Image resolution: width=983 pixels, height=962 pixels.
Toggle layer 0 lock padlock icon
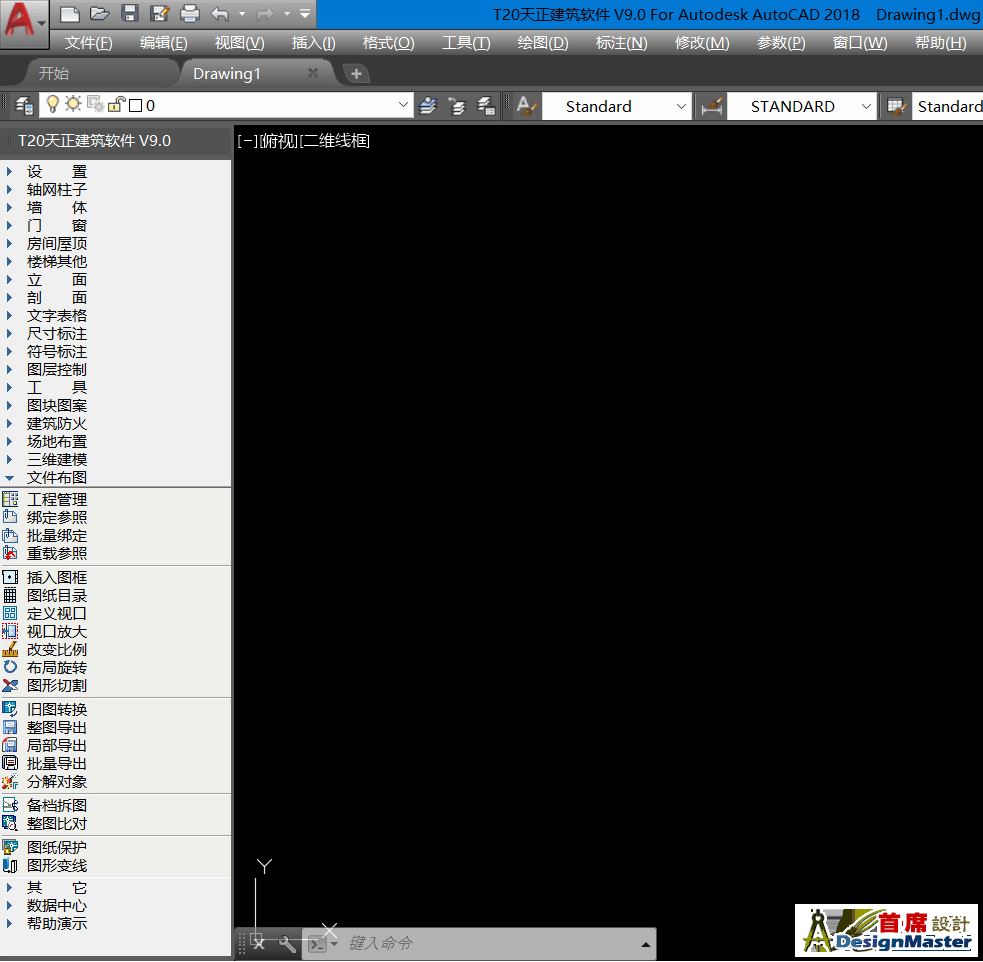coord(116,104)
